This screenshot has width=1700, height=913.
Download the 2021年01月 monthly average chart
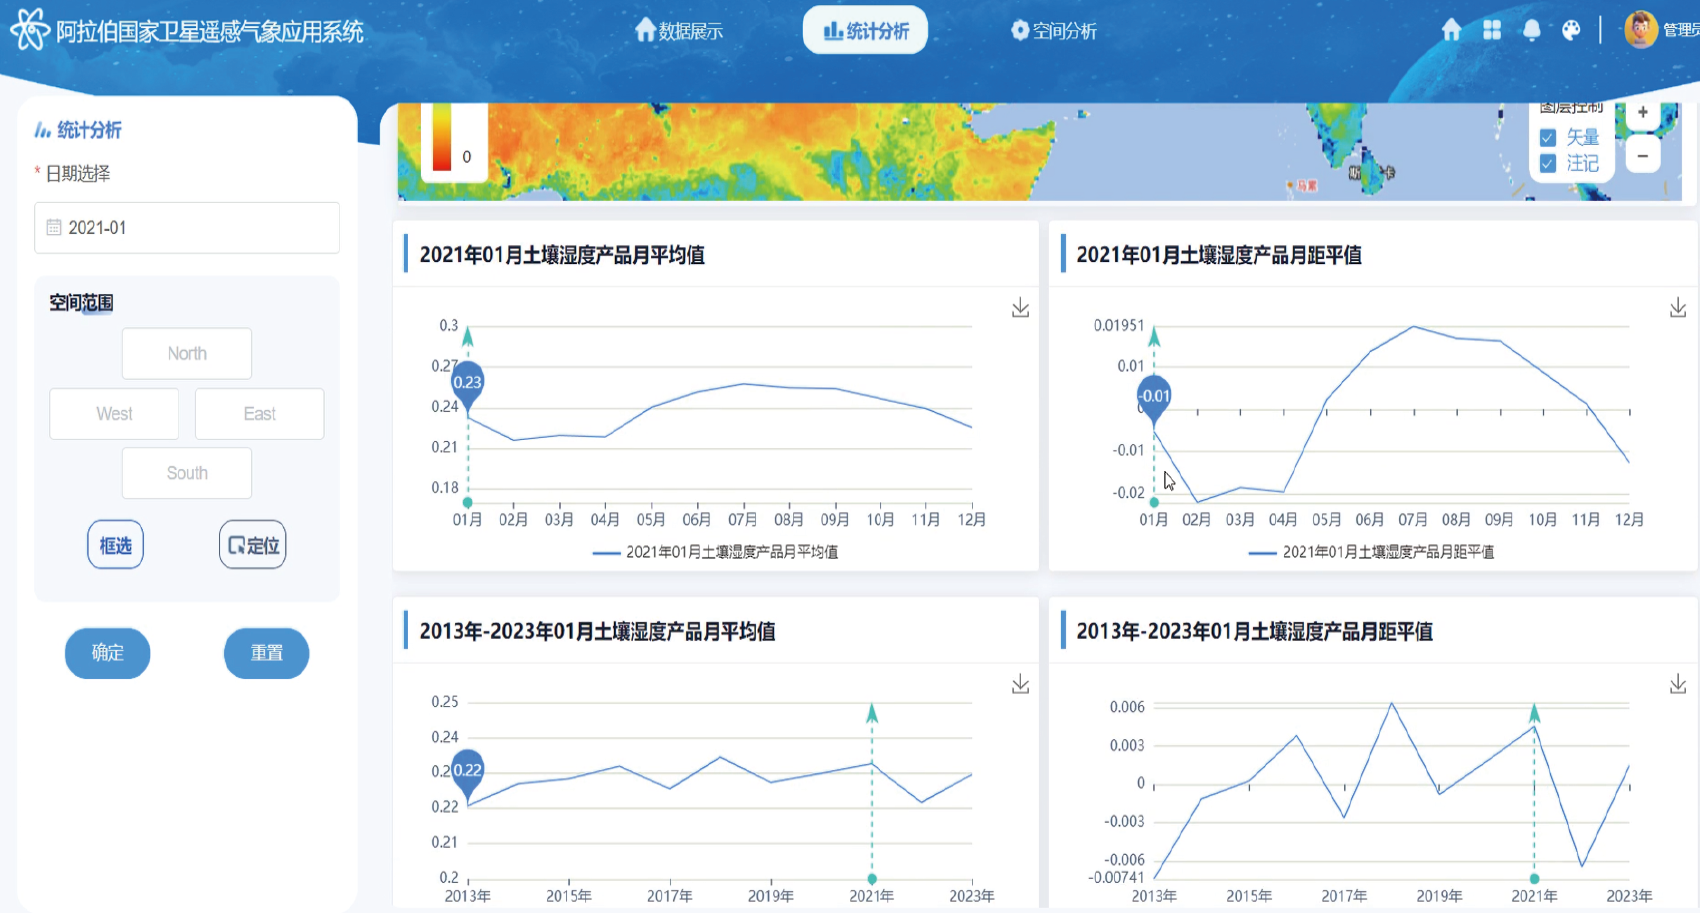pyautogui.click(x=1020, y=308)
